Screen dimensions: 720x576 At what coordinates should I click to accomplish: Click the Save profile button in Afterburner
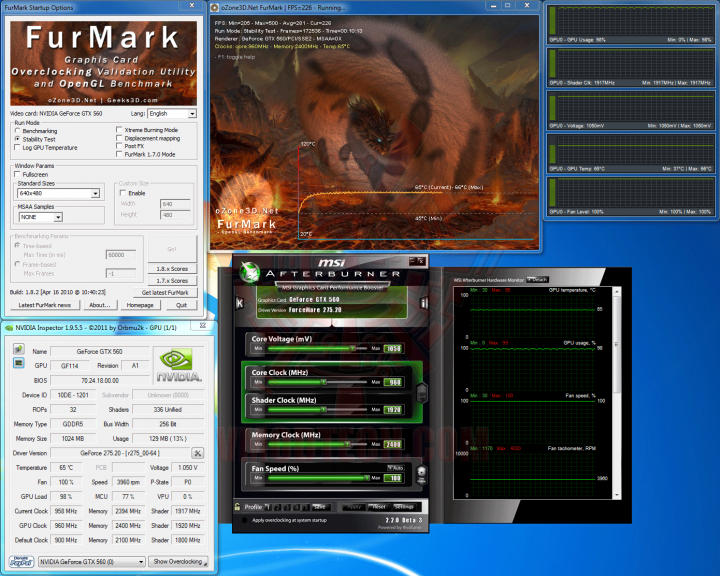[x=321, y=507]
